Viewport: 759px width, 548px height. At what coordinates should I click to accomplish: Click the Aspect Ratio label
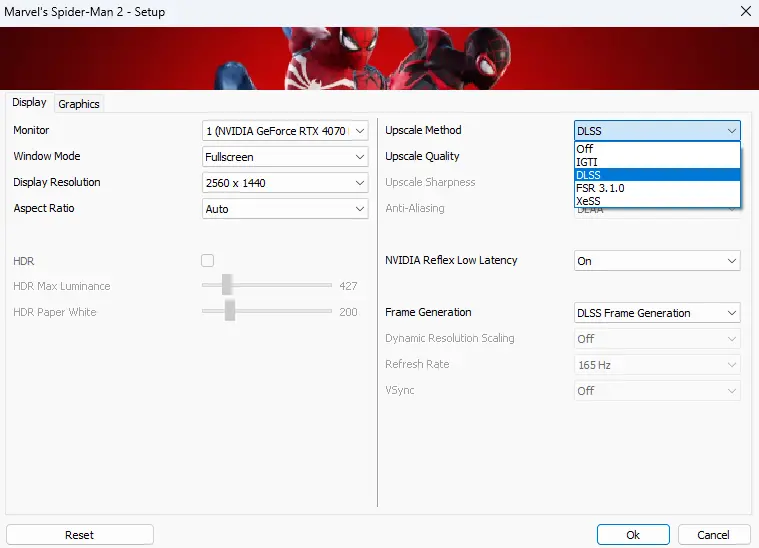click(44, 208)
